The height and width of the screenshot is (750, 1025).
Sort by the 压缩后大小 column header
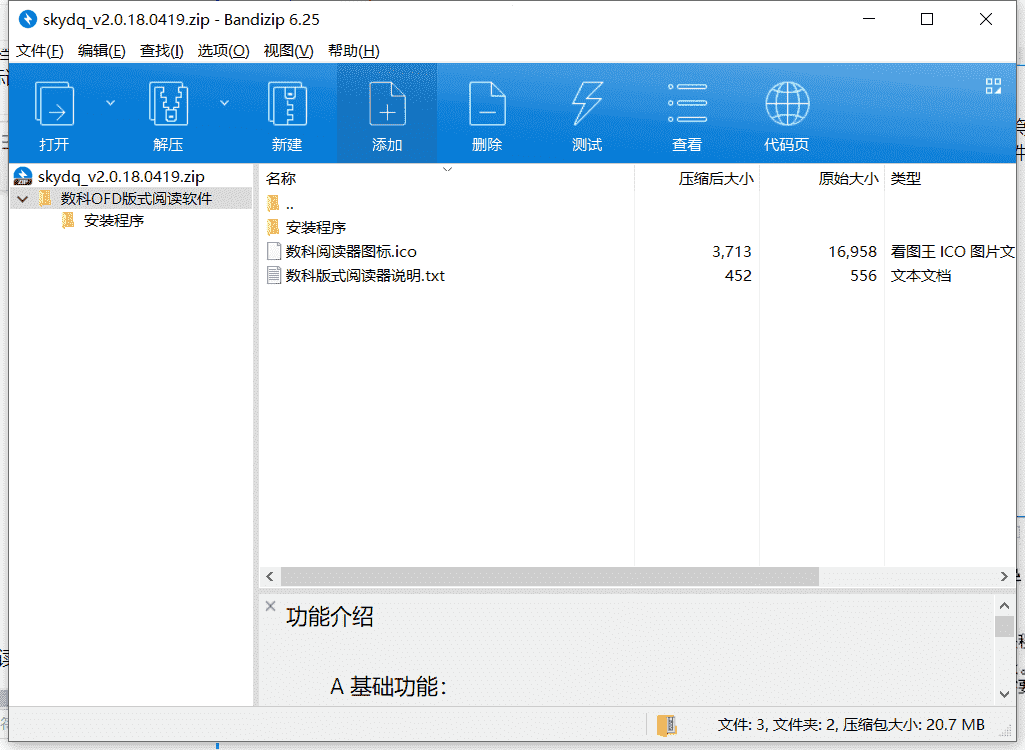point(716,179)
